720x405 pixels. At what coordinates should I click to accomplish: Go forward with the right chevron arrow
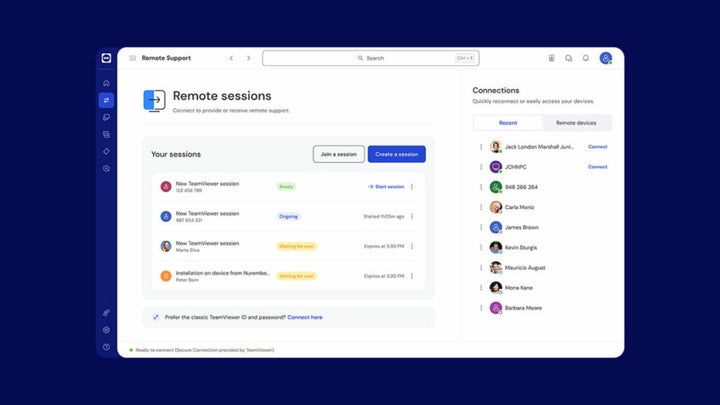tap(249, 58)
